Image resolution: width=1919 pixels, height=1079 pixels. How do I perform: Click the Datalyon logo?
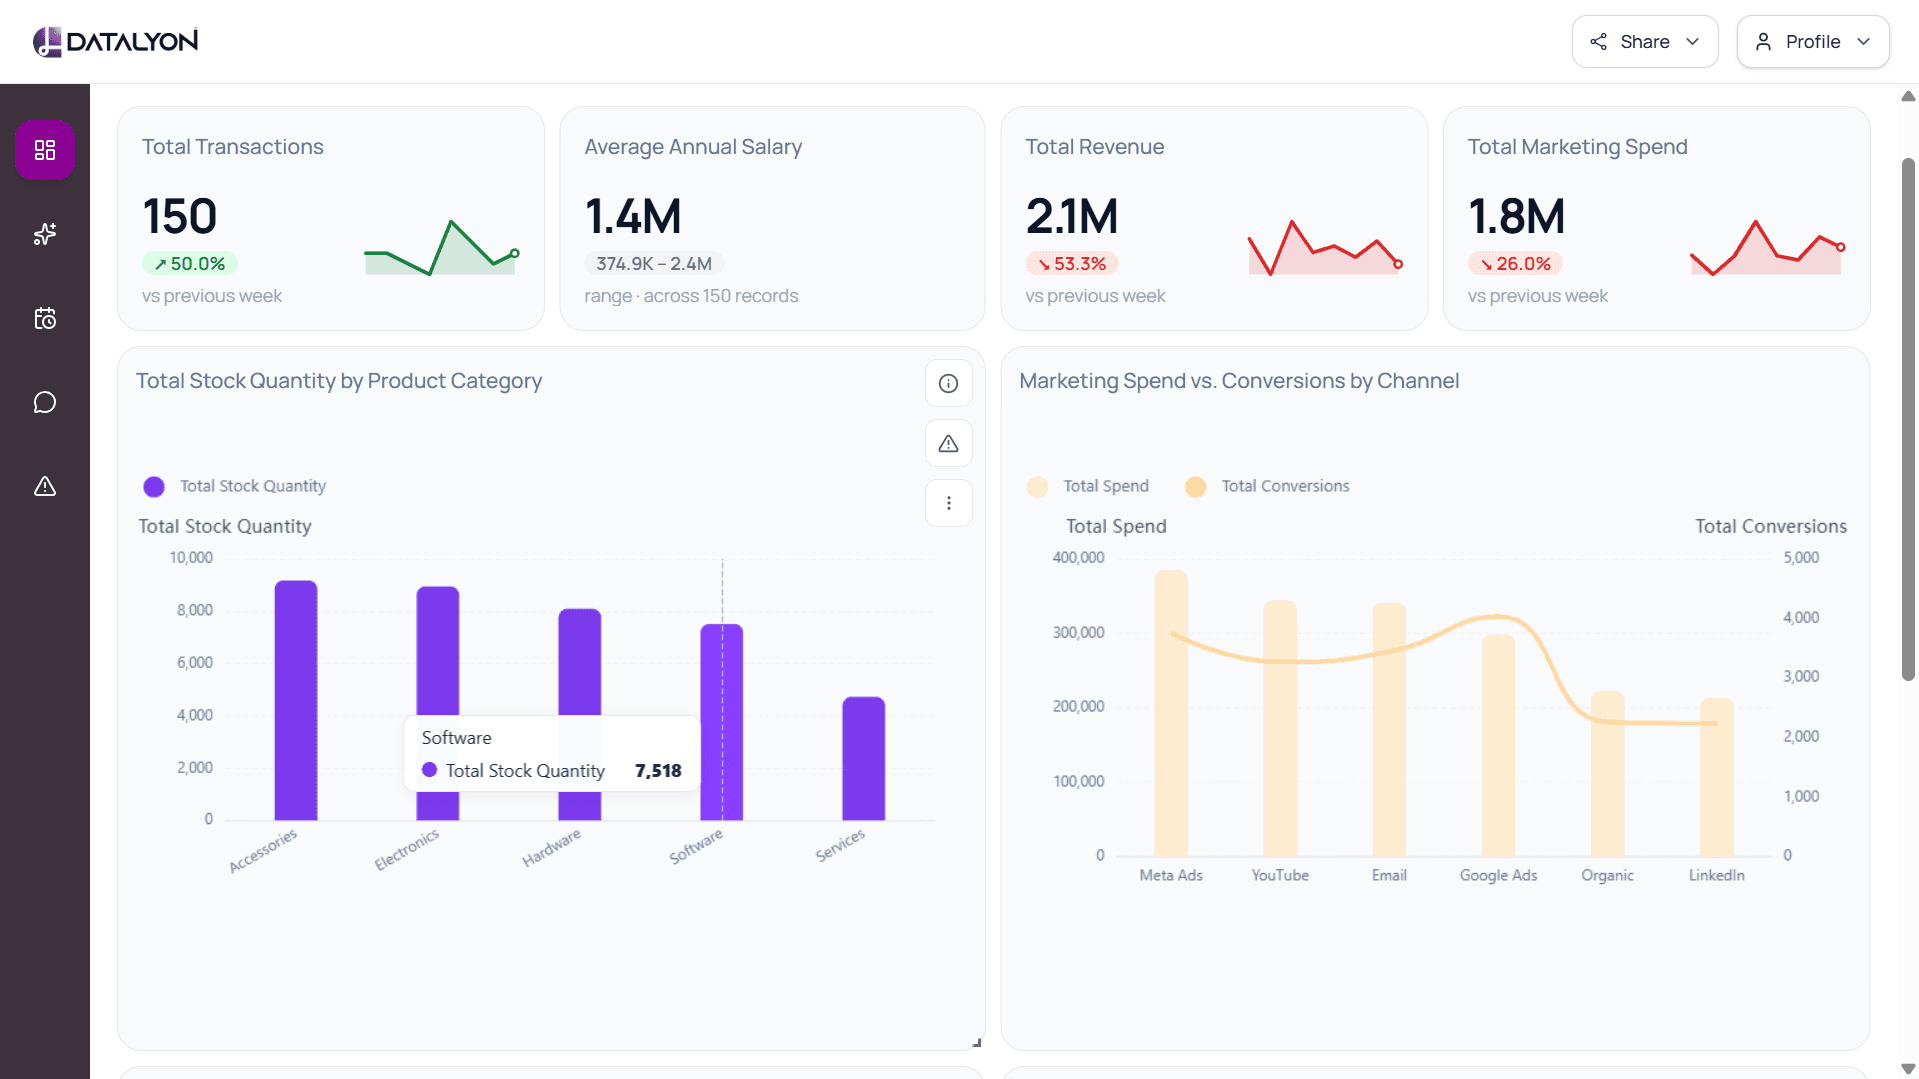click(x=116, y=41)
